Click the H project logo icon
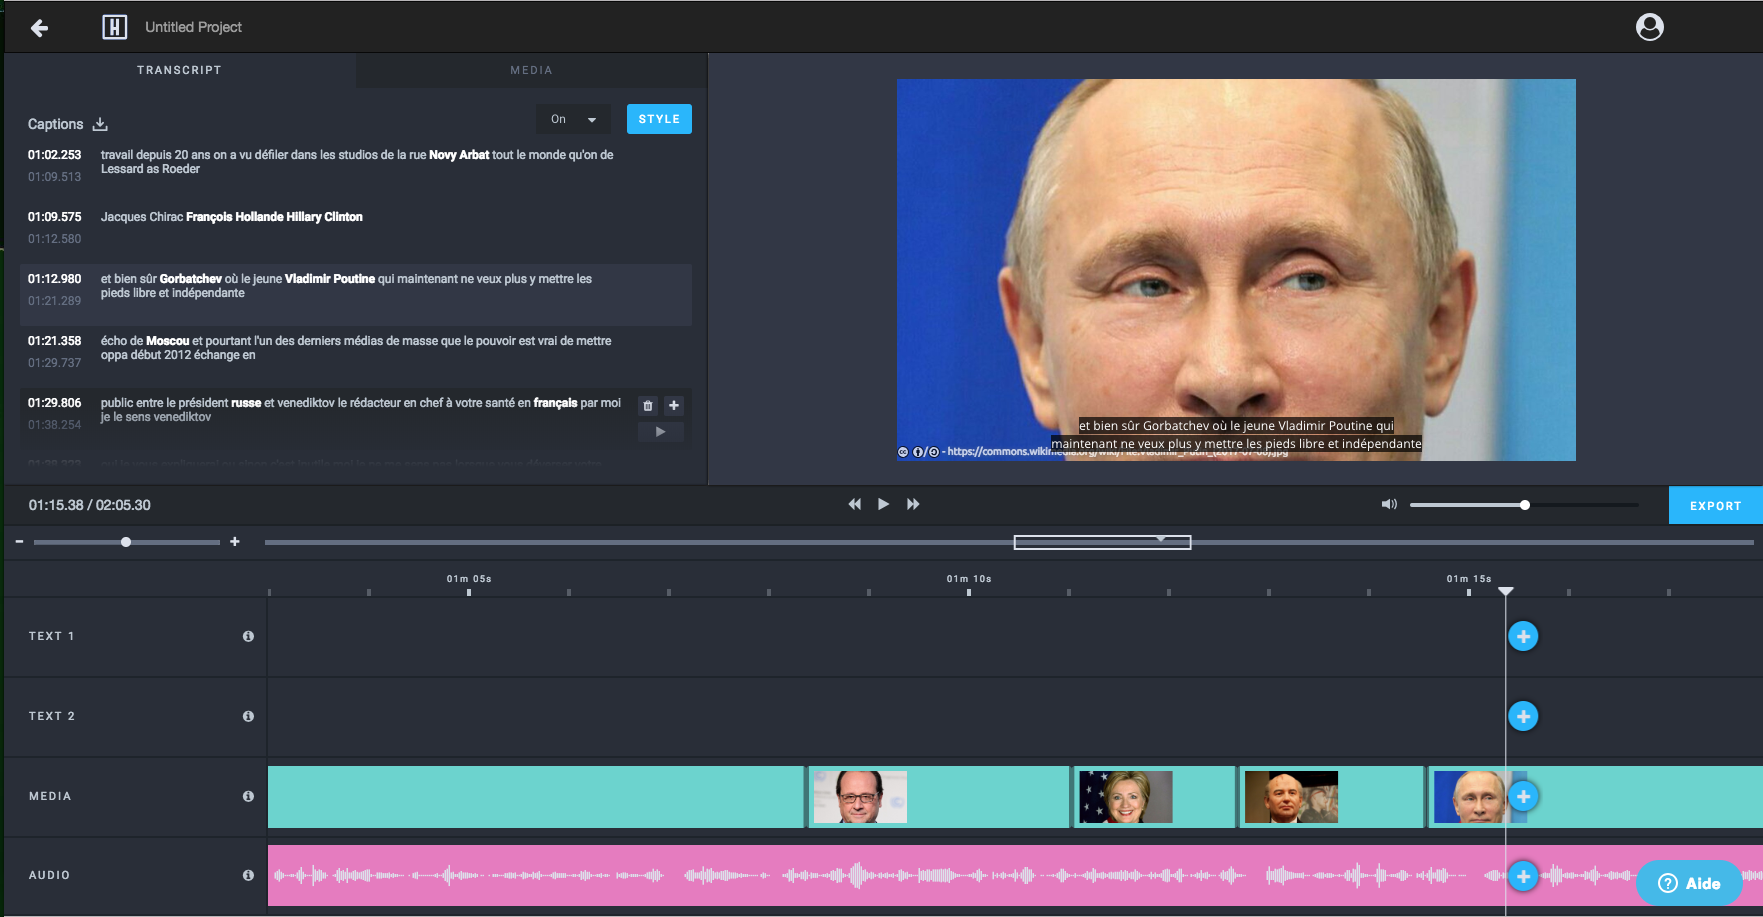This screenshot has width=1763, height=917. click(115, 27)
